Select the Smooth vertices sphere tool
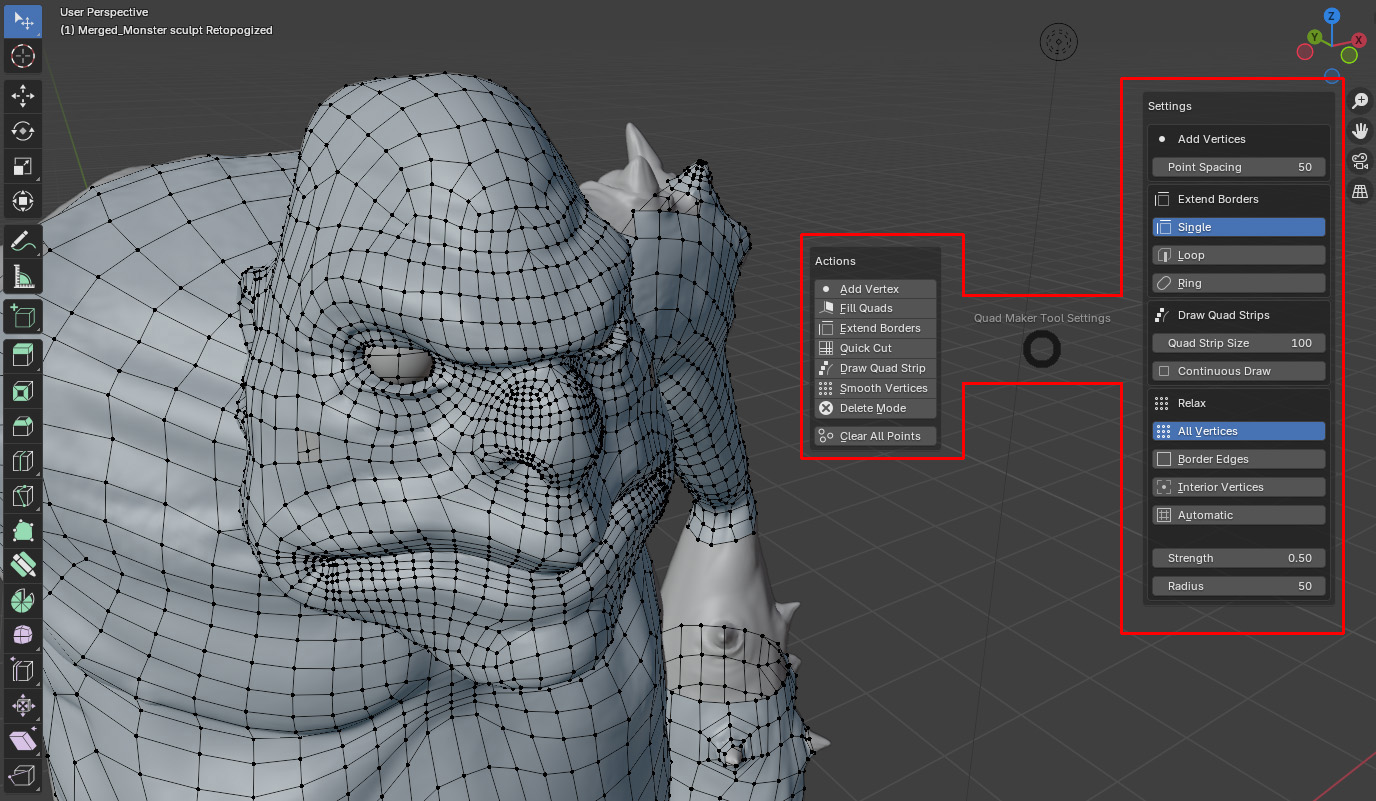 tap(23, 636)
